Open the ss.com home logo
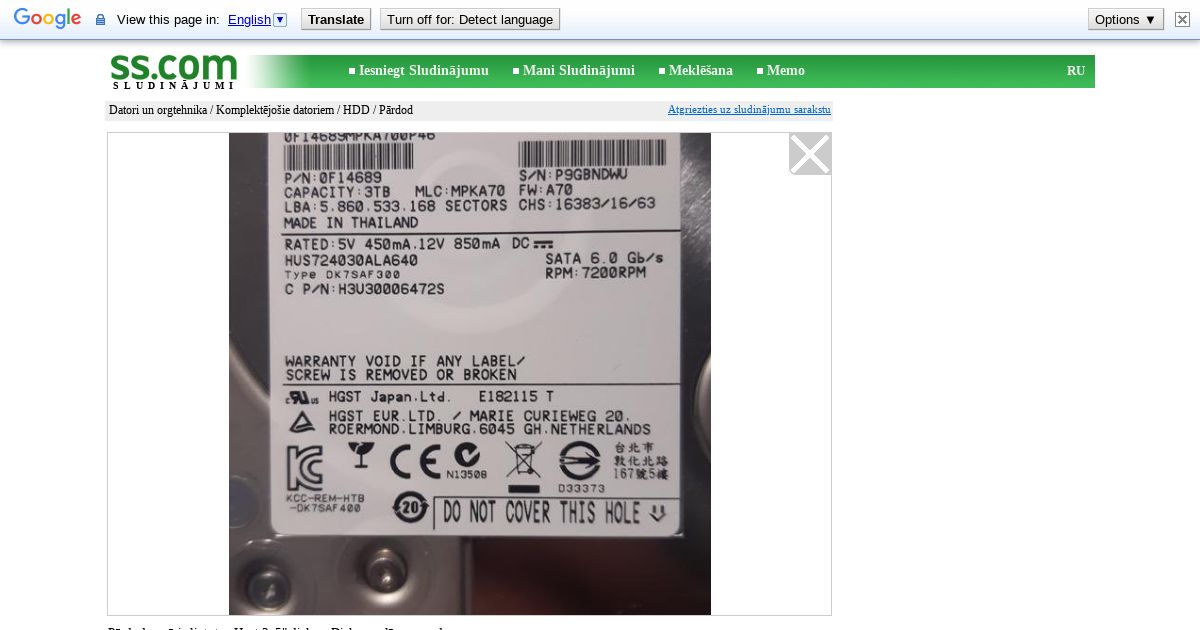1200x630 pixels. pos(173,71)
